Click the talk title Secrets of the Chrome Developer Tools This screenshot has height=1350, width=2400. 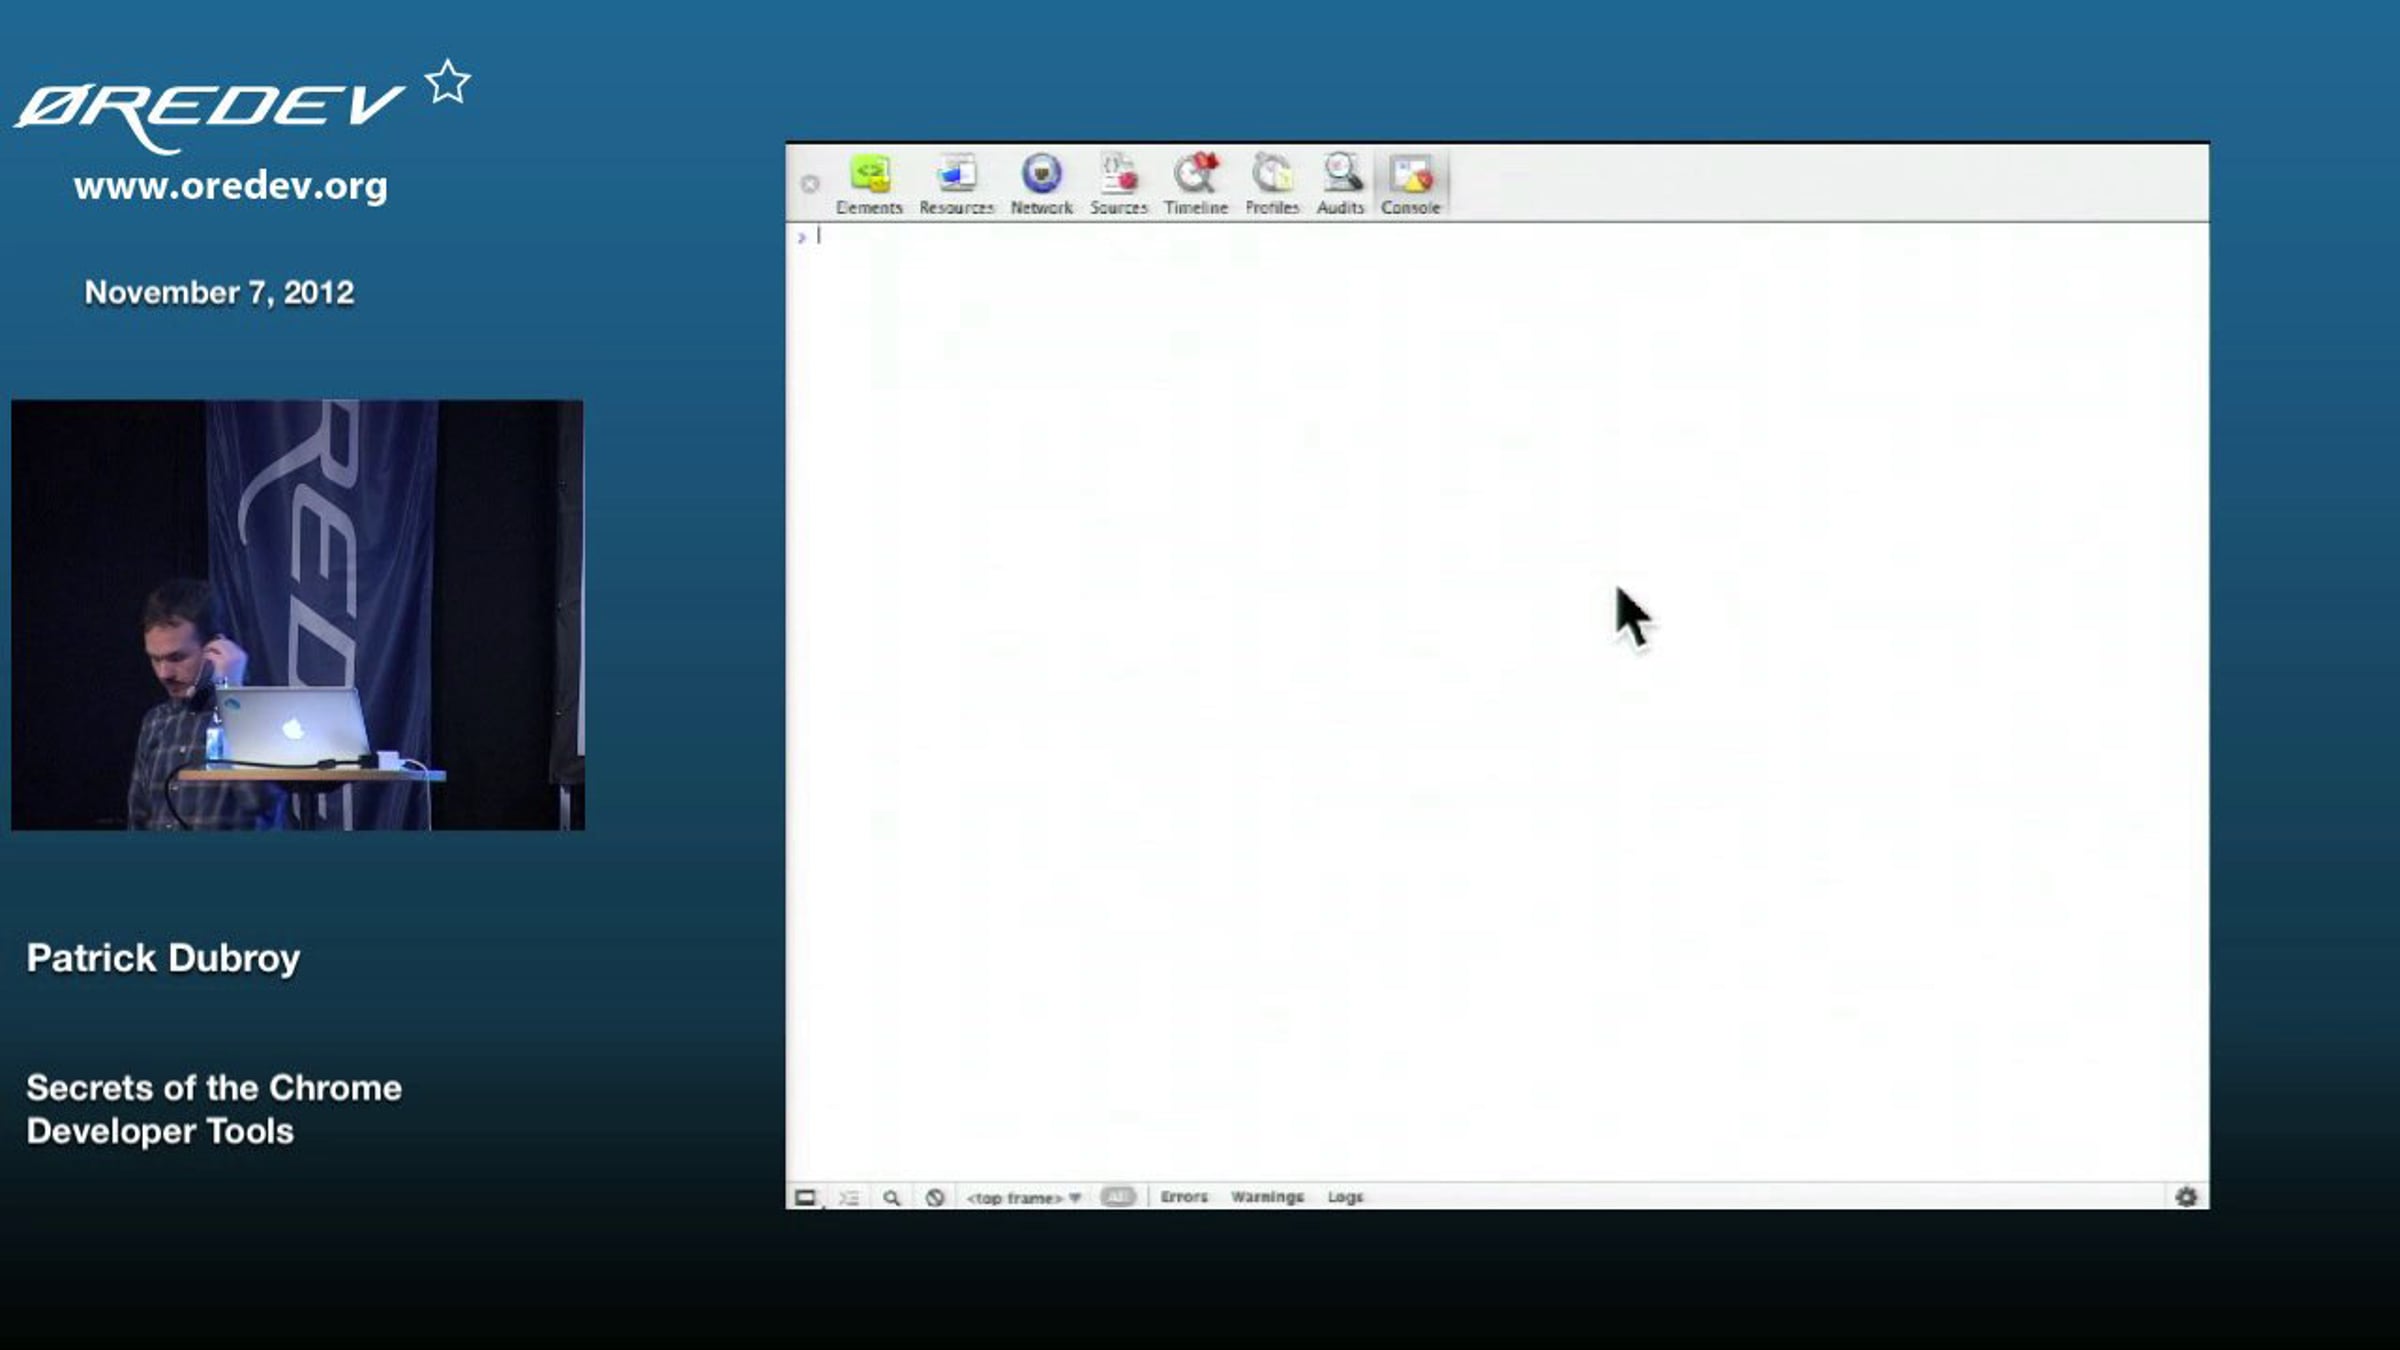click(x=214, y=1109)
